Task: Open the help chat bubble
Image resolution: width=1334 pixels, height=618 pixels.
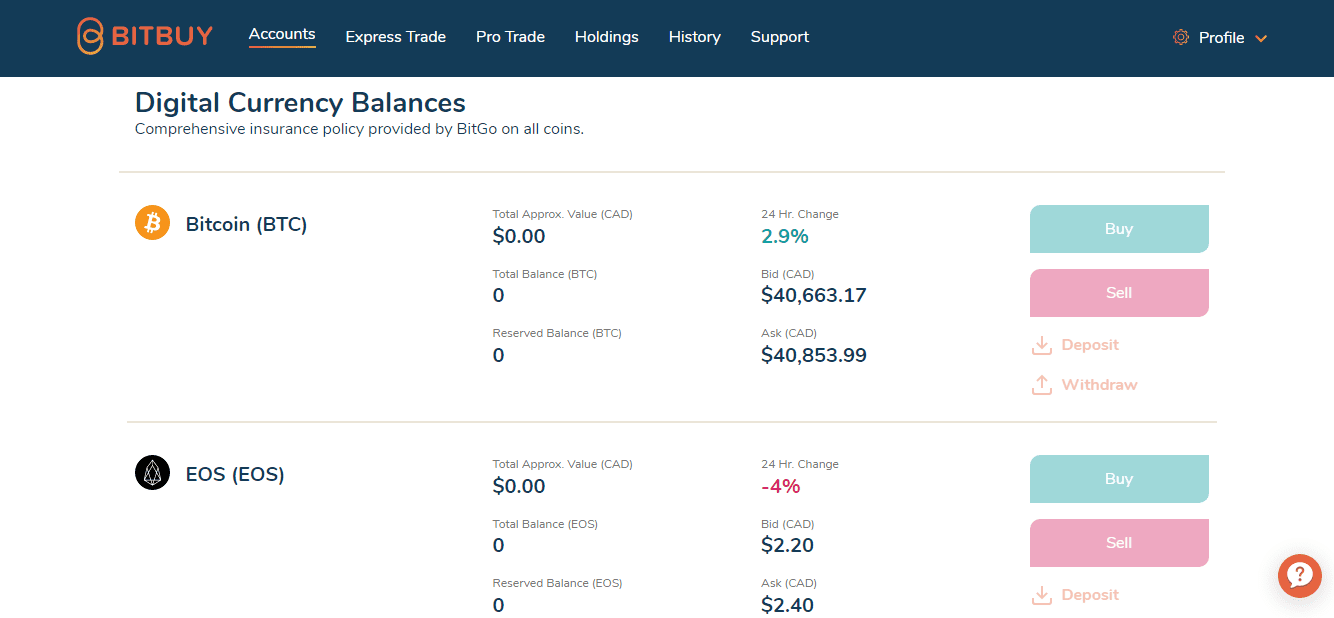Action: [1300, 575]
